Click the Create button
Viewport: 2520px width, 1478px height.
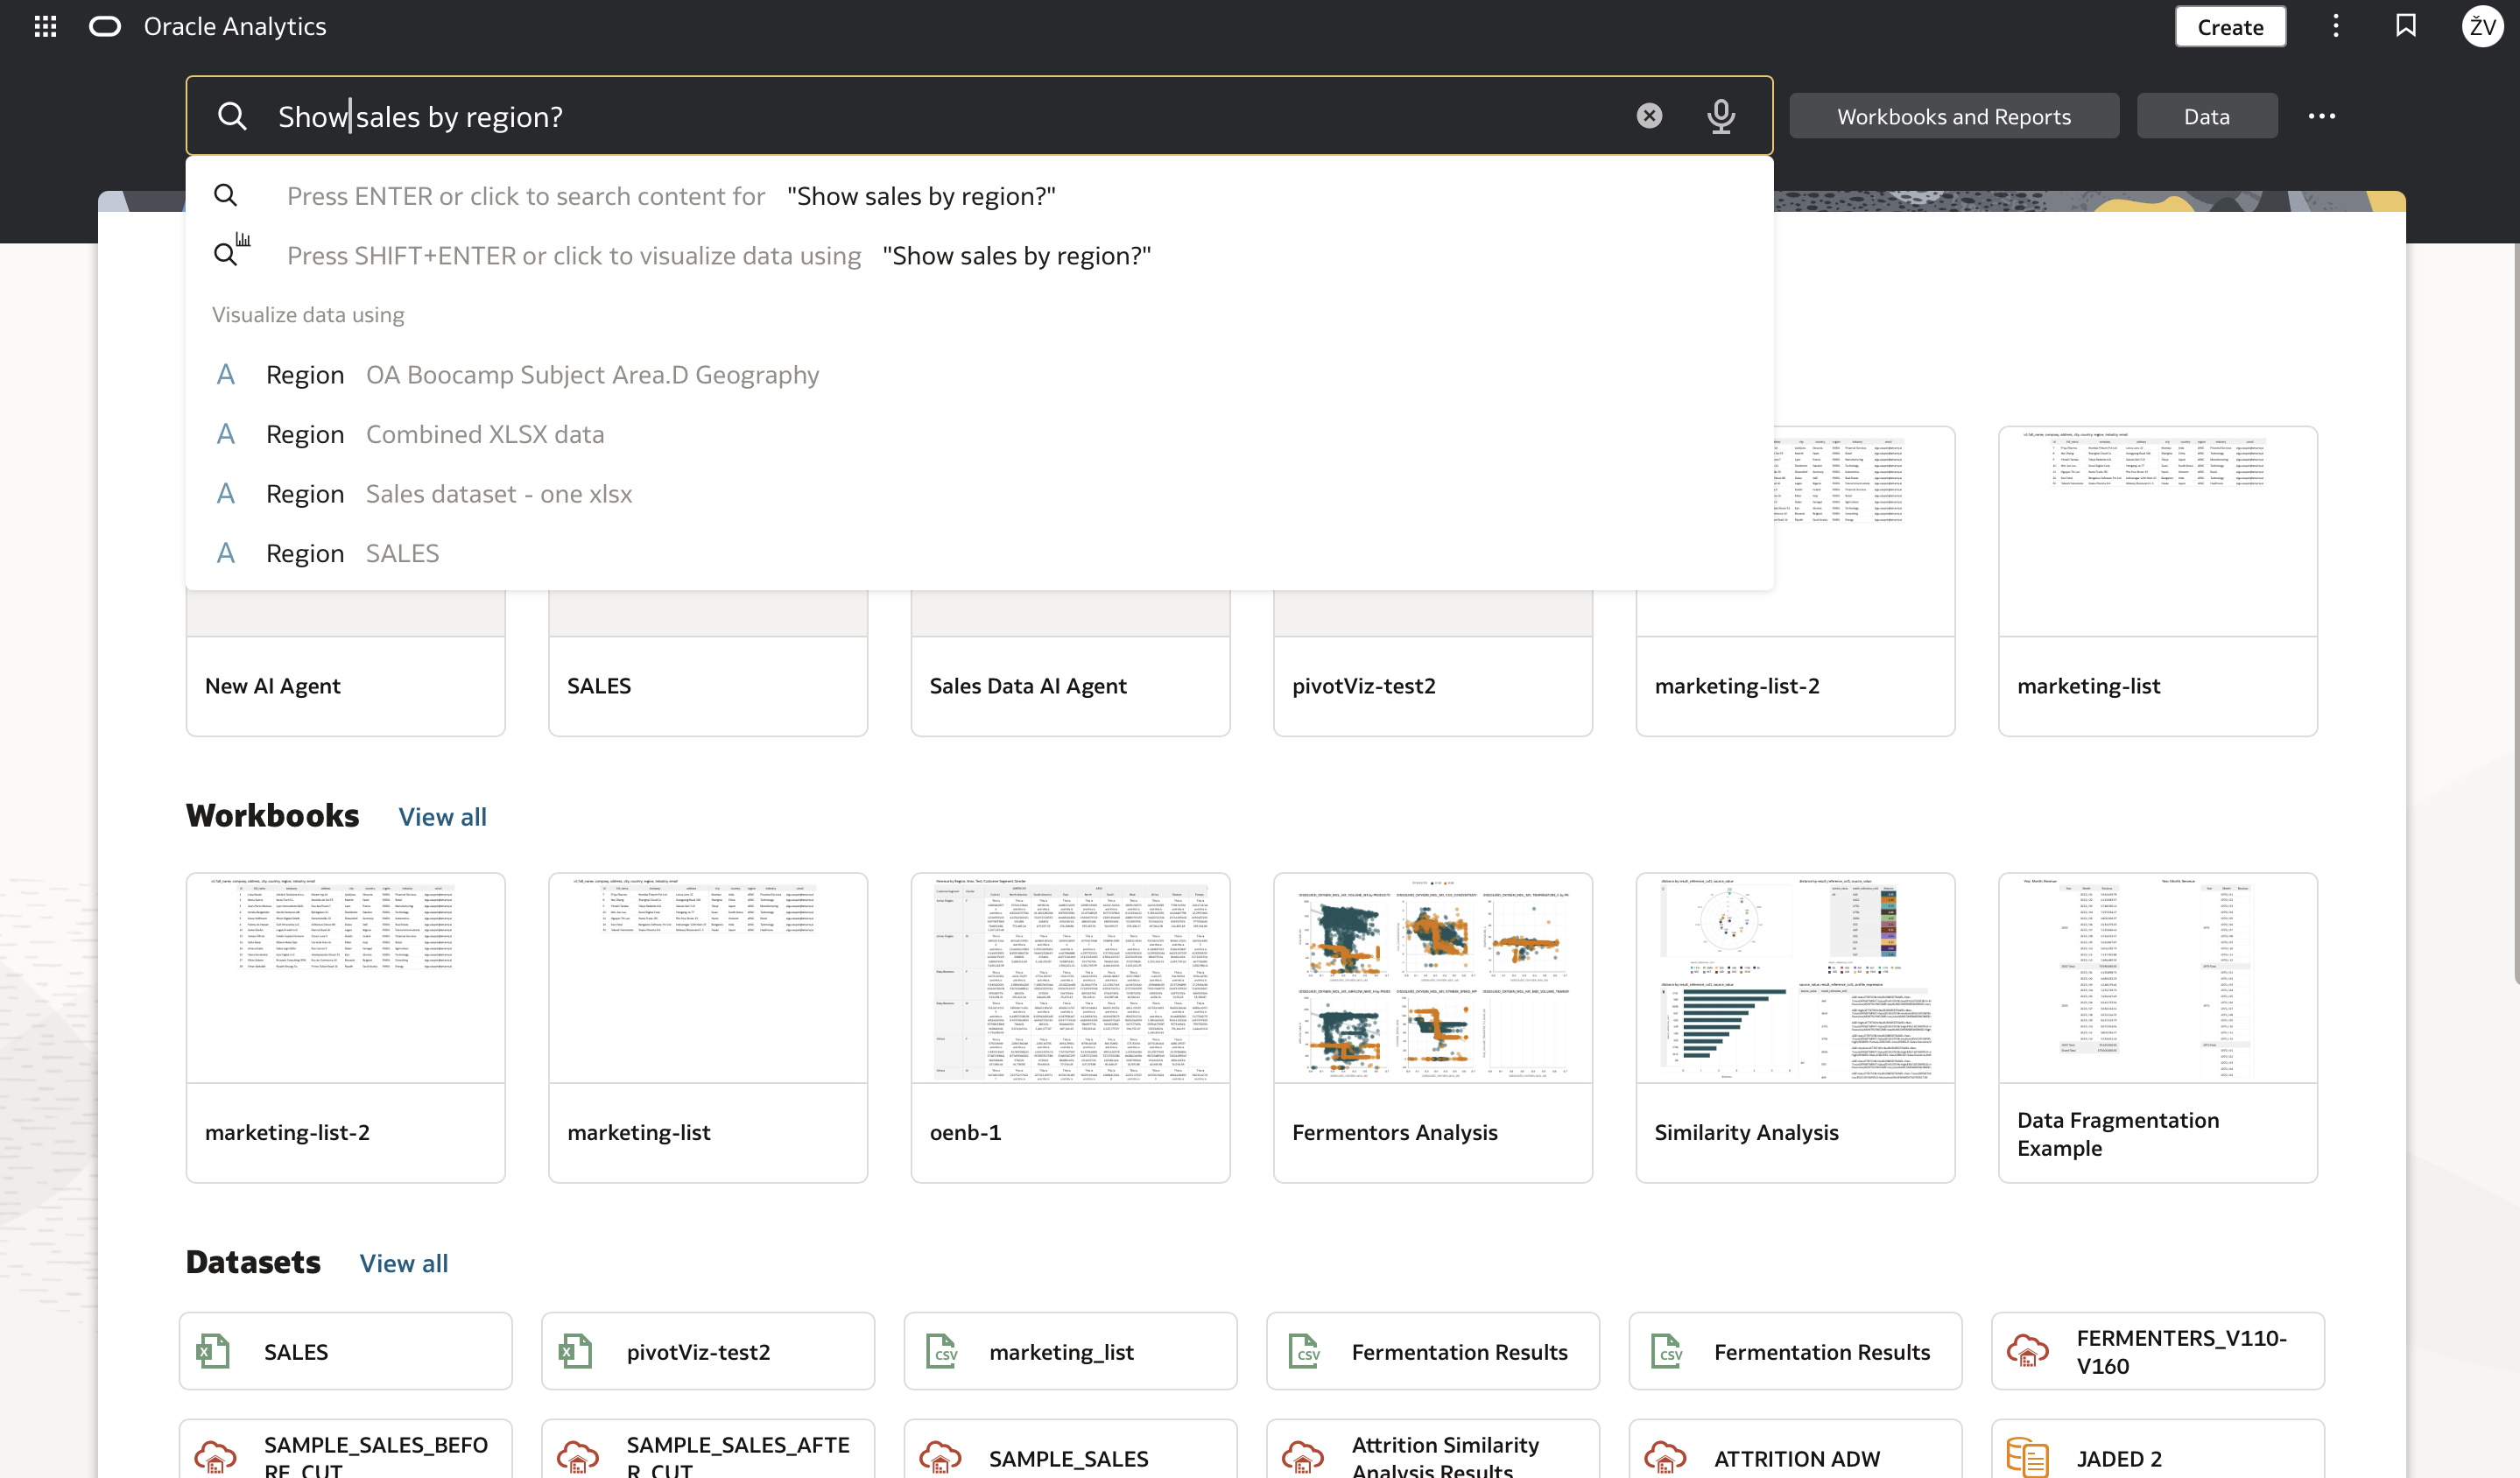pyautogui.click(x=2230, y=27)
